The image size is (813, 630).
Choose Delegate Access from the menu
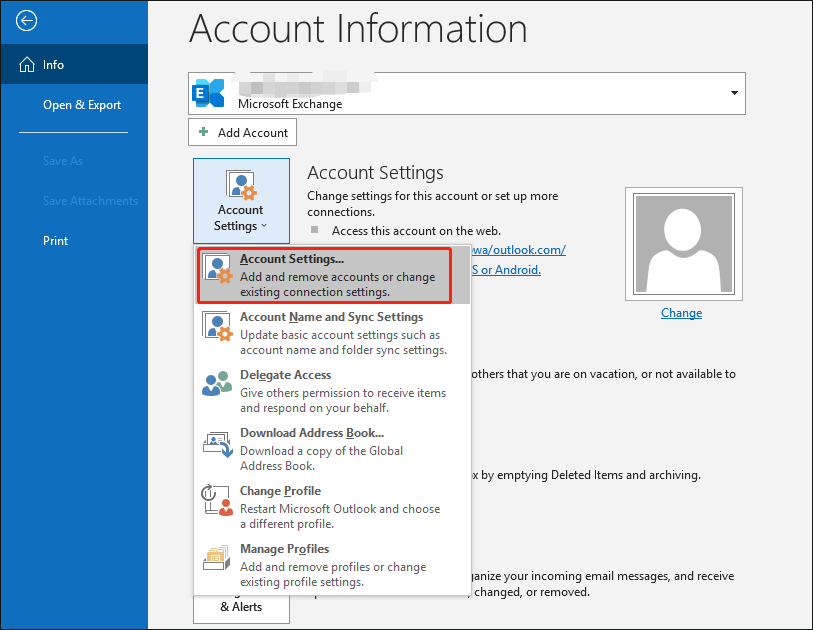pos(286,375)
